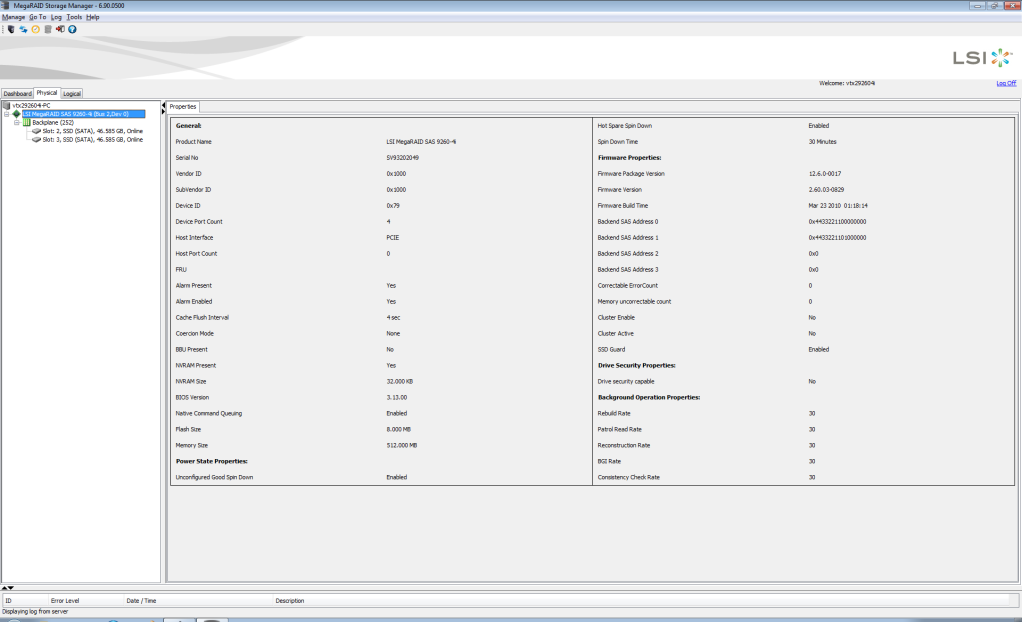Select Slot 3 SSD drive in tree
Image resolution: width=1022 pixels, height=622 pixels.
[93, 140]
